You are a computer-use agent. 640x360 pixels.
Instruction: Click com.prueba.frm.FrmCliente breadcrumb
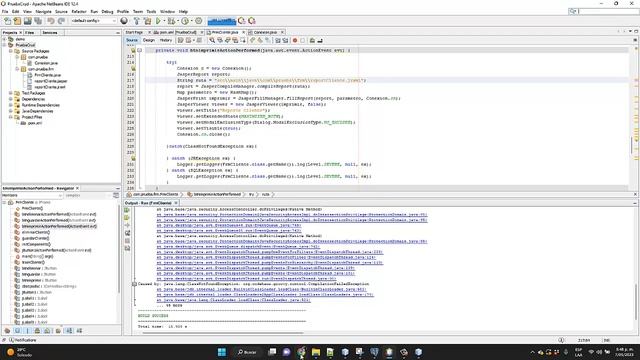[156, 194]
